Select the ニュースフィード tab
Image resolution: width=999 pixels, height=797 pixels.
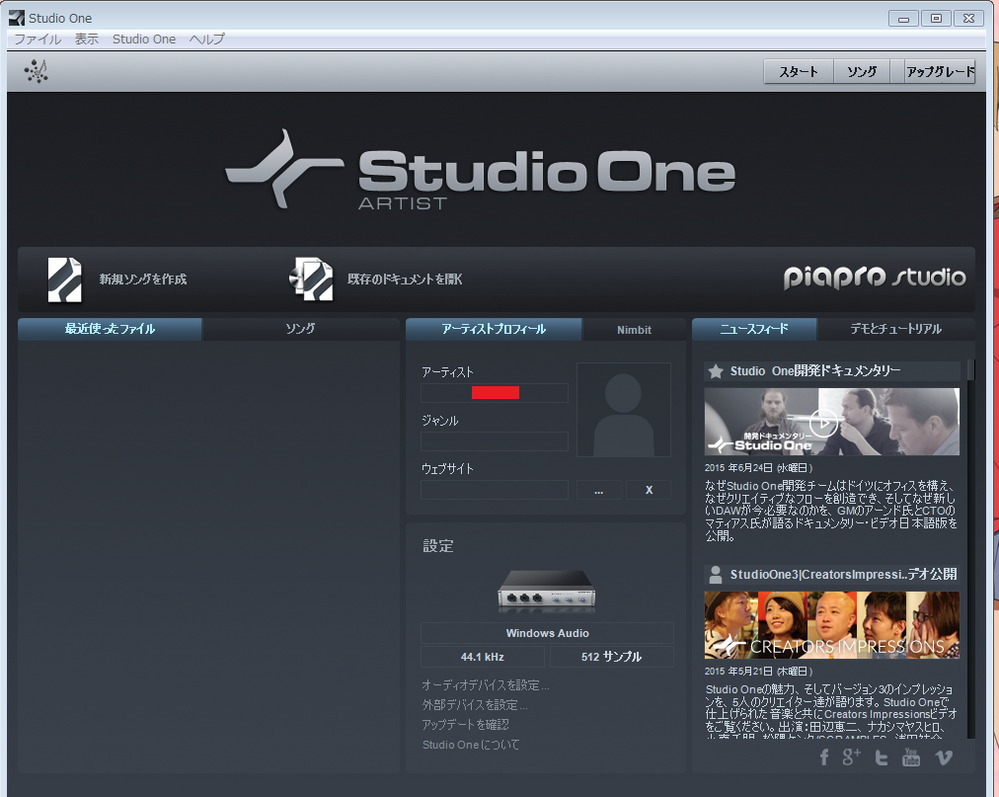coord(754,329)
